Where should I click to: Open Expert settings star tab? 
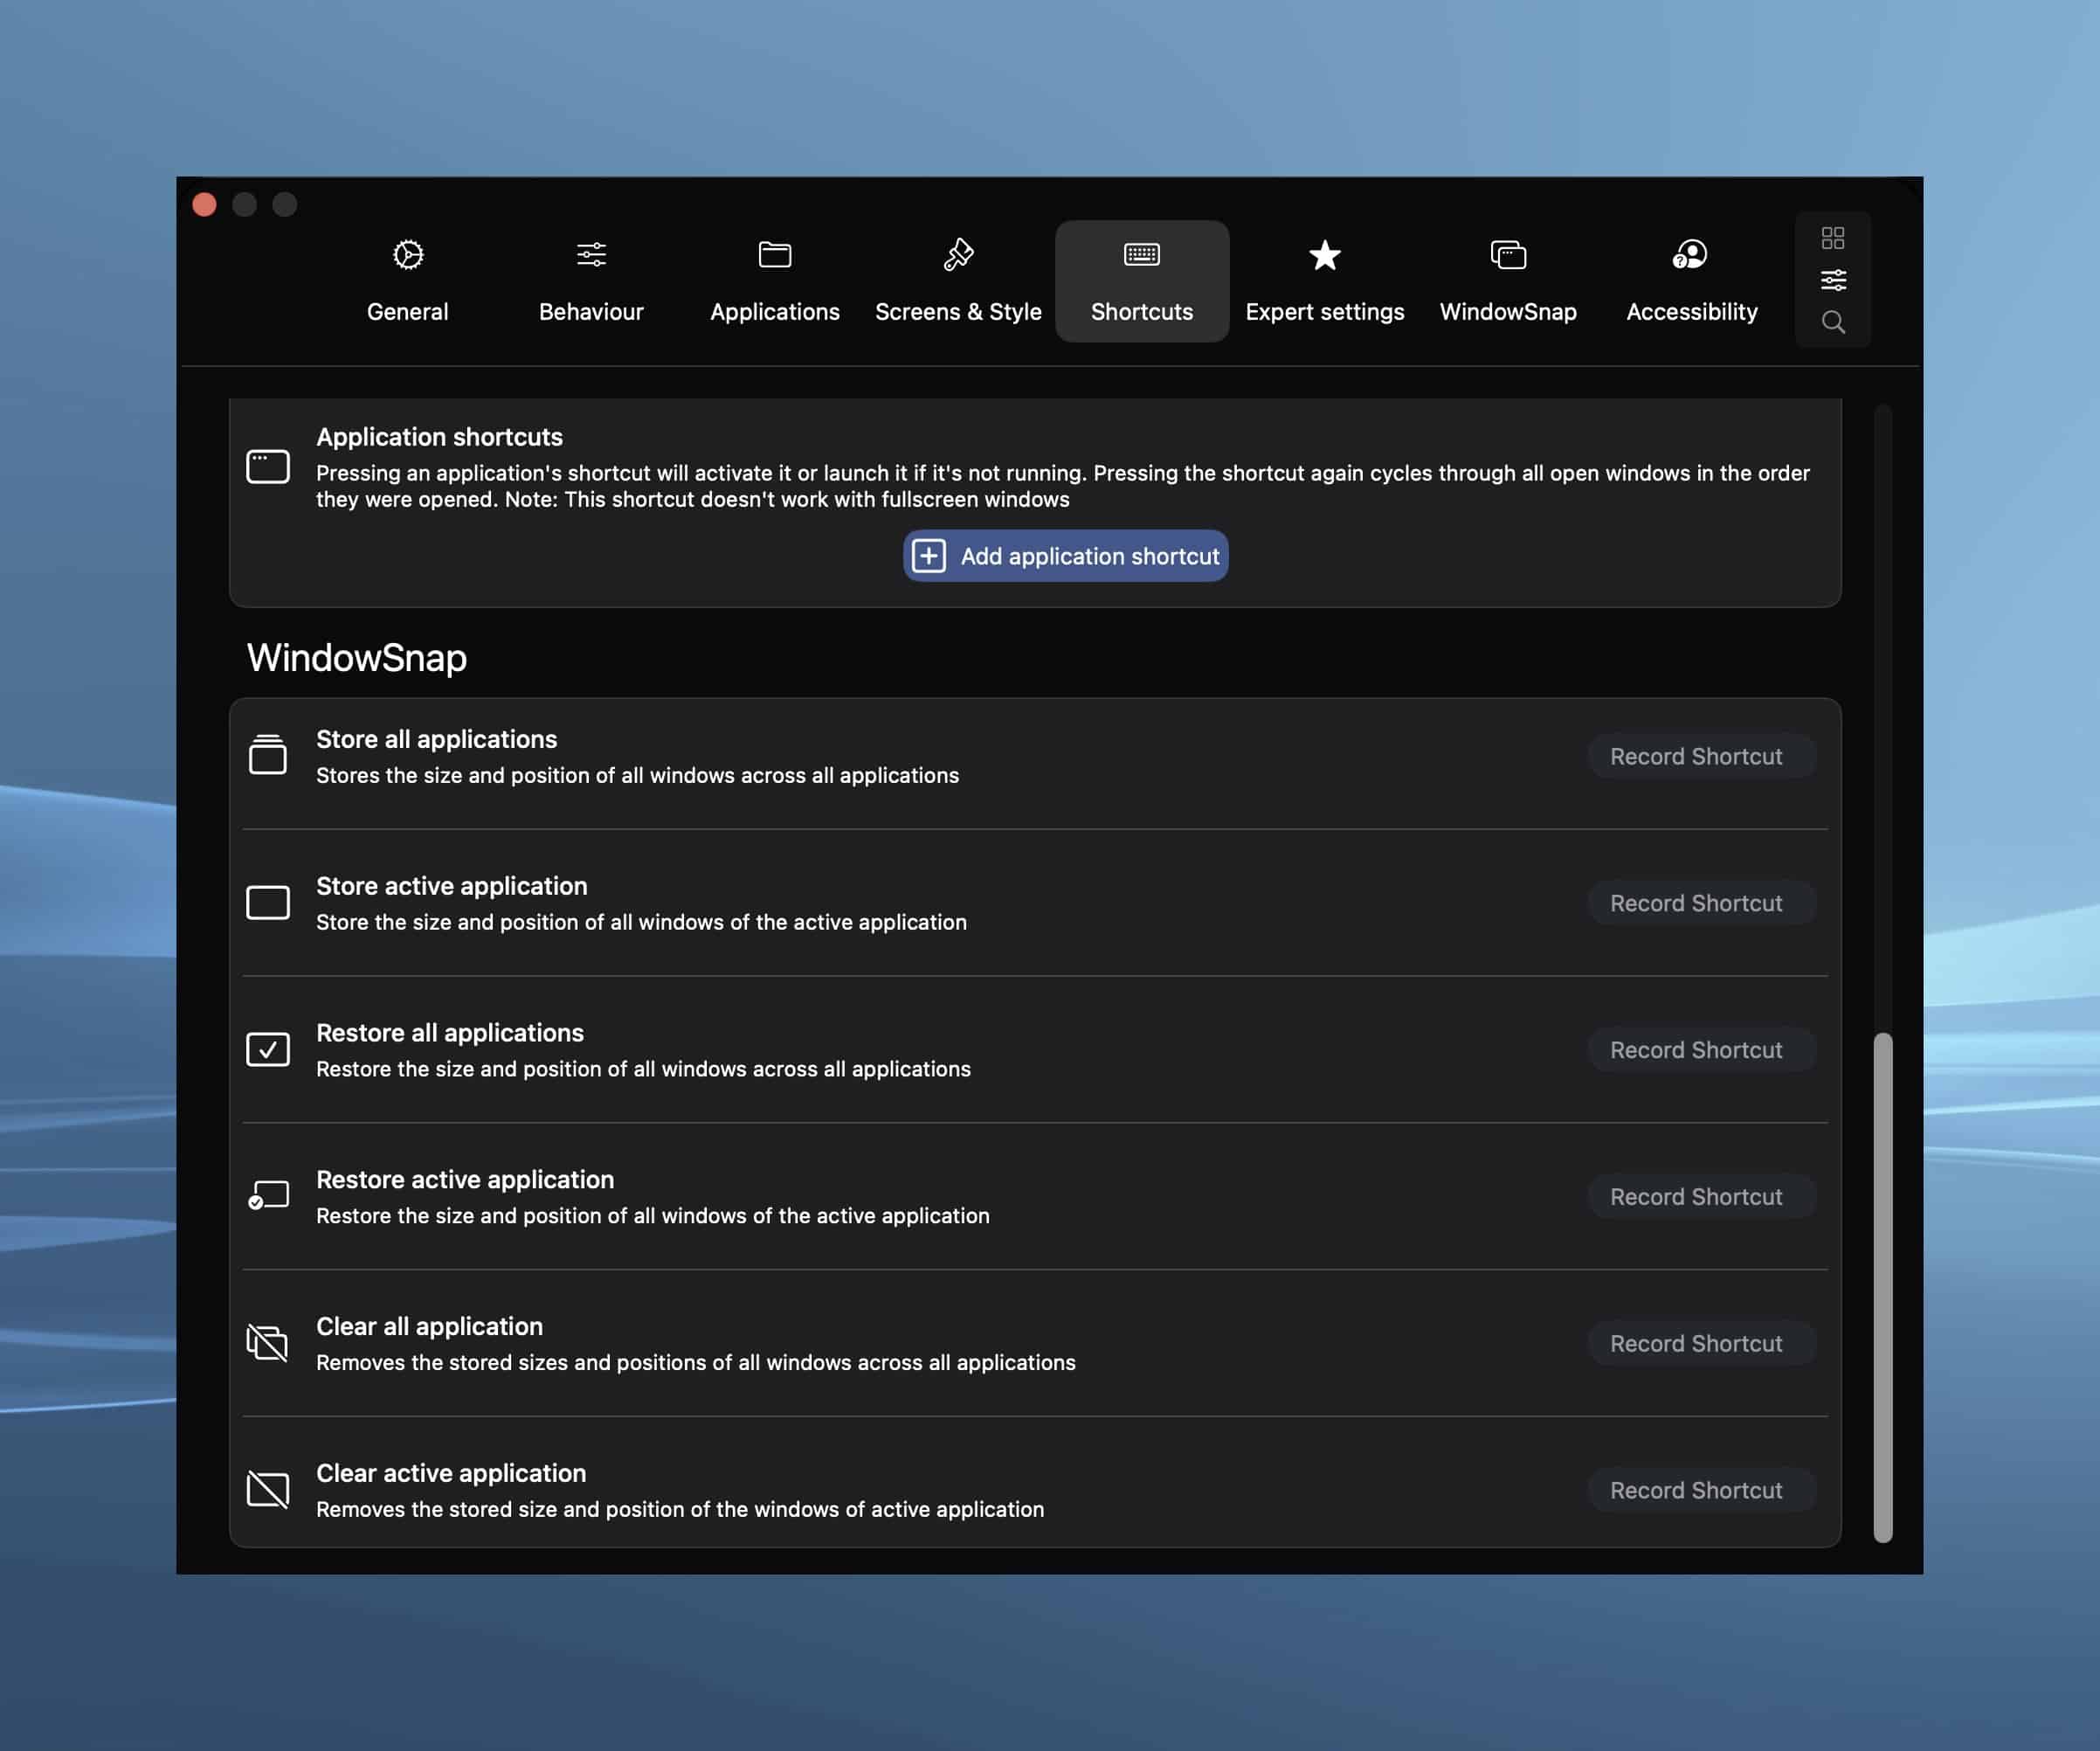point(1324,281)
